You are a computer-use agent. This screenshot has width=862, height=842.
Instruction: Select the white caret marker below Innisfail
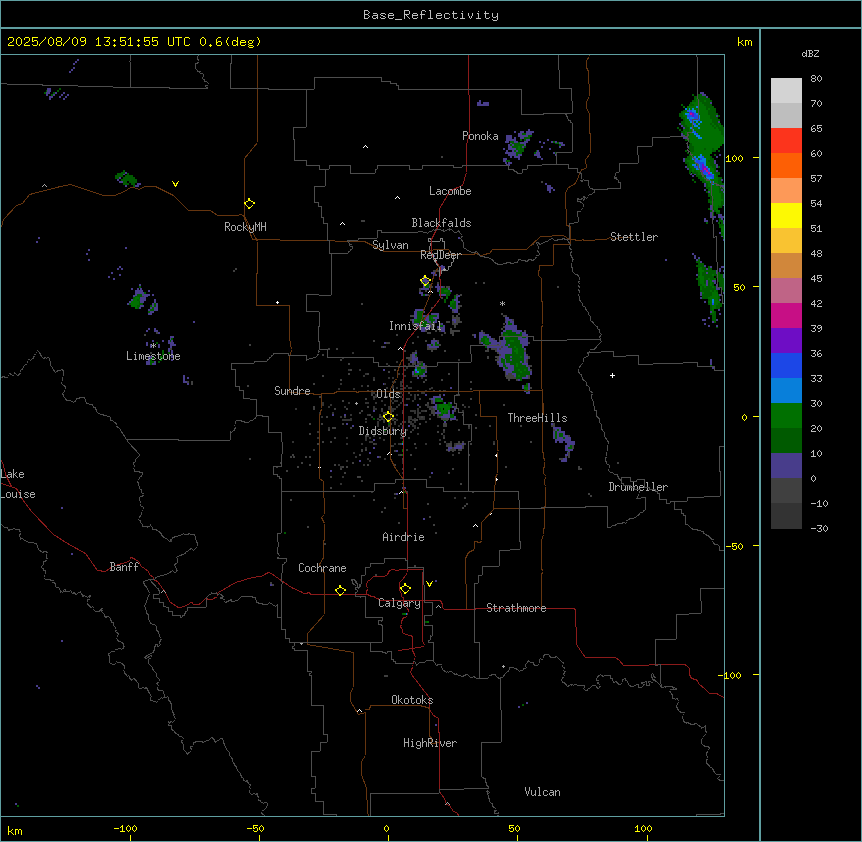click(400, 349)
